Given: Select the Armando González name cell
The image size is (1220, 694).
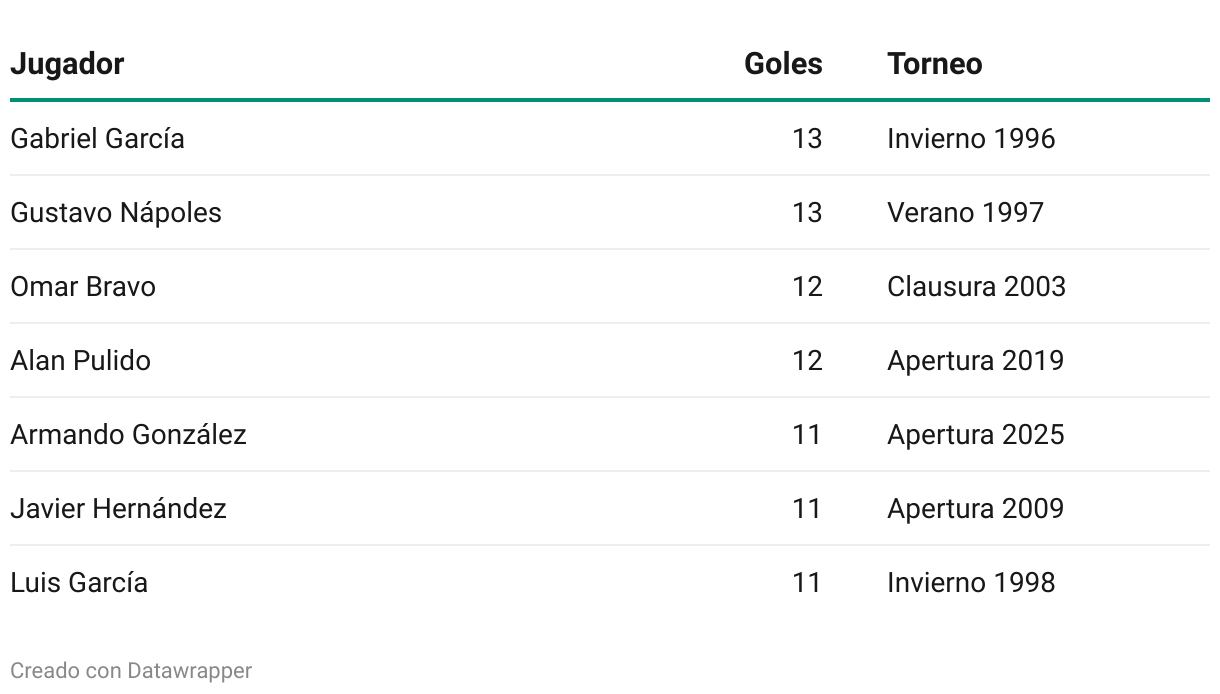Looking at the screenshot, I should click(128, 435).
